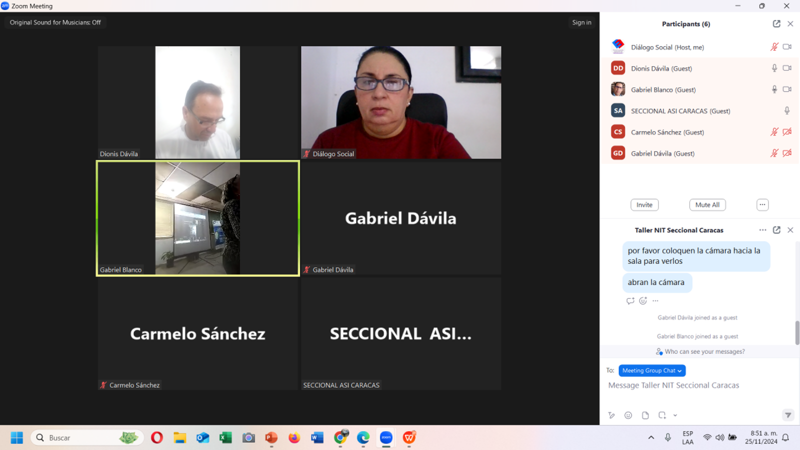The image size is (800, 450).
Task: Click the chat panel scrollbar
Action: [797, 333]
